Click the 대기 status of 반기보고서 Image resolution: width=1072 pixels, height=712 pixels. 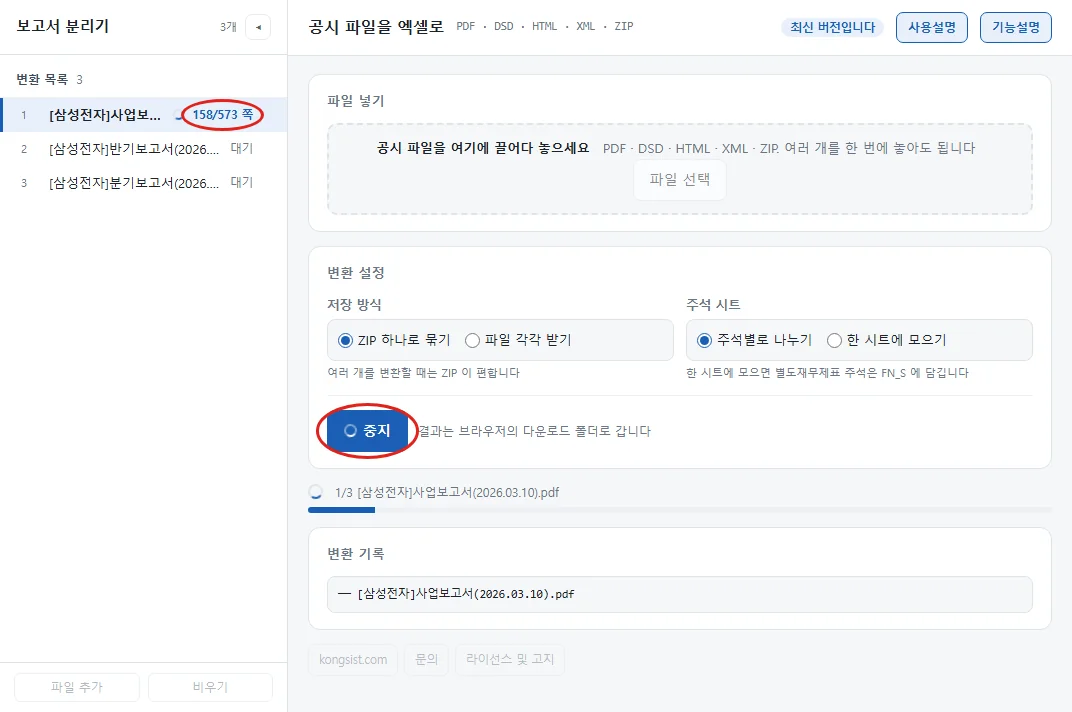(x=242, y=148)
